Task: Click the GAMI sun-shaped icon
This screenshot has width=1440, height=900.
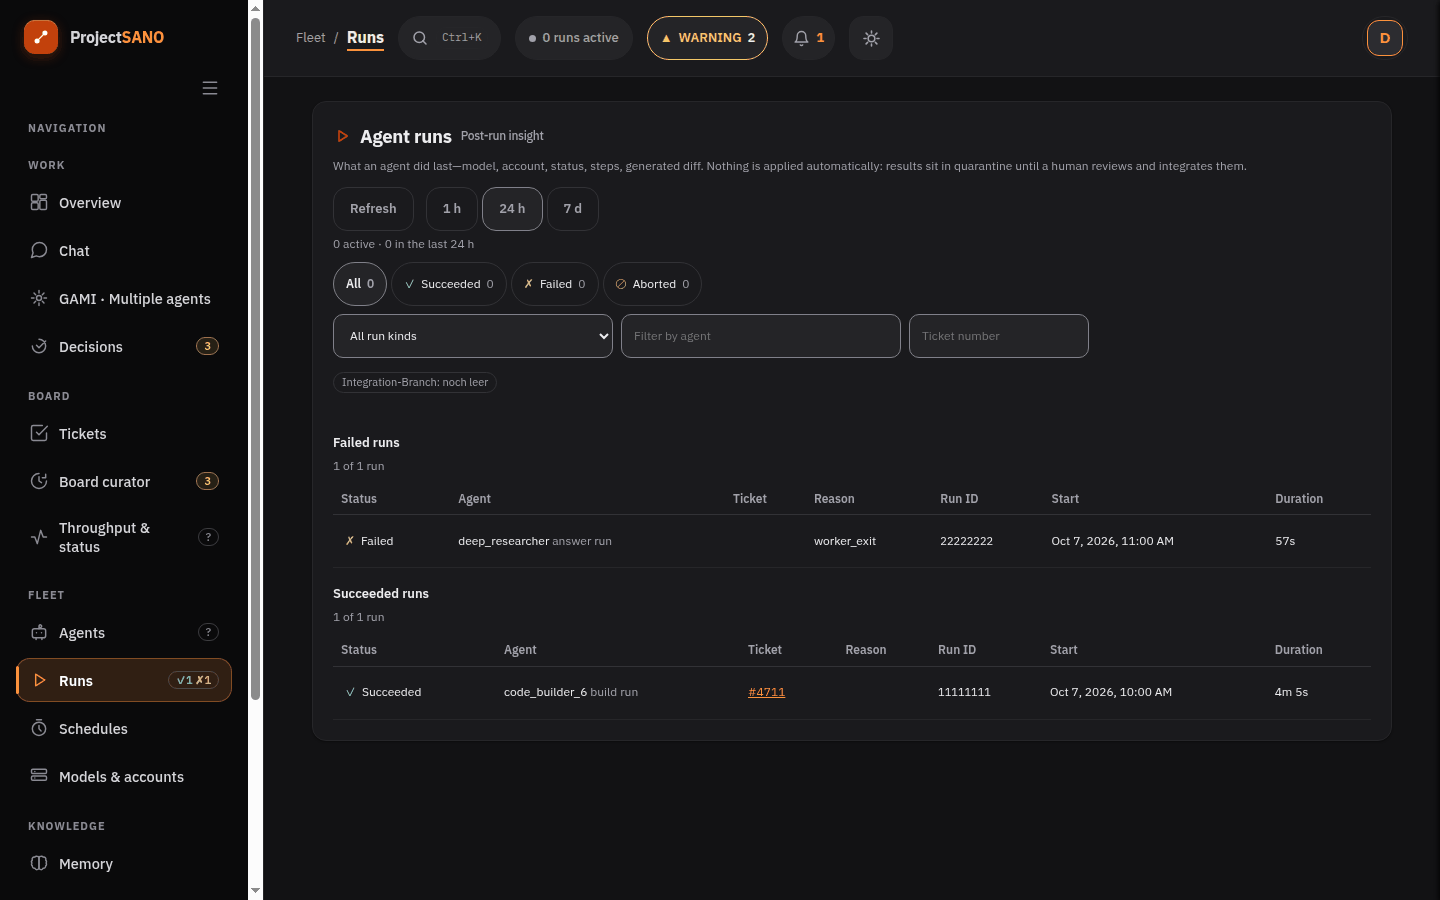Action: (39, 298)
